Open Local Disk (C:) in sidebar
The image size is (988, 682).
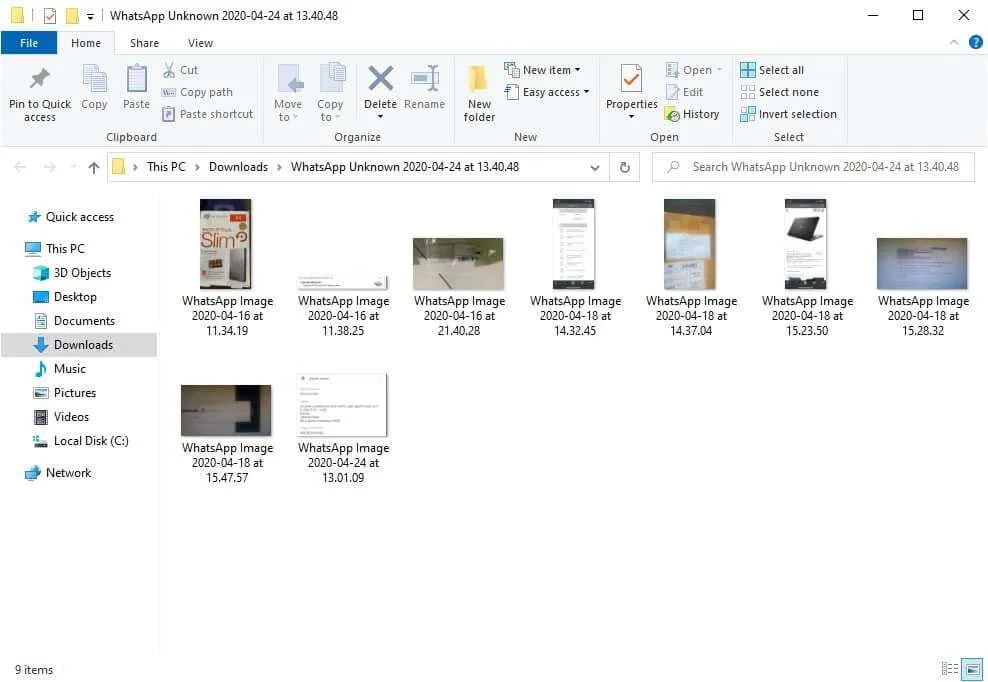pos(80,441)
